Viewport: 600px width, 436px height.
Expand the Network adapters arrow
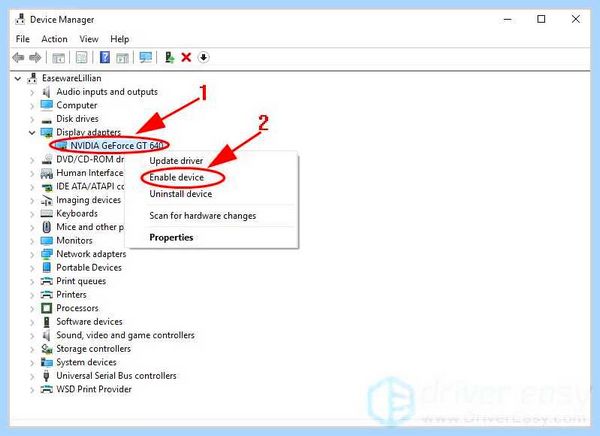[x=32, y=255]
